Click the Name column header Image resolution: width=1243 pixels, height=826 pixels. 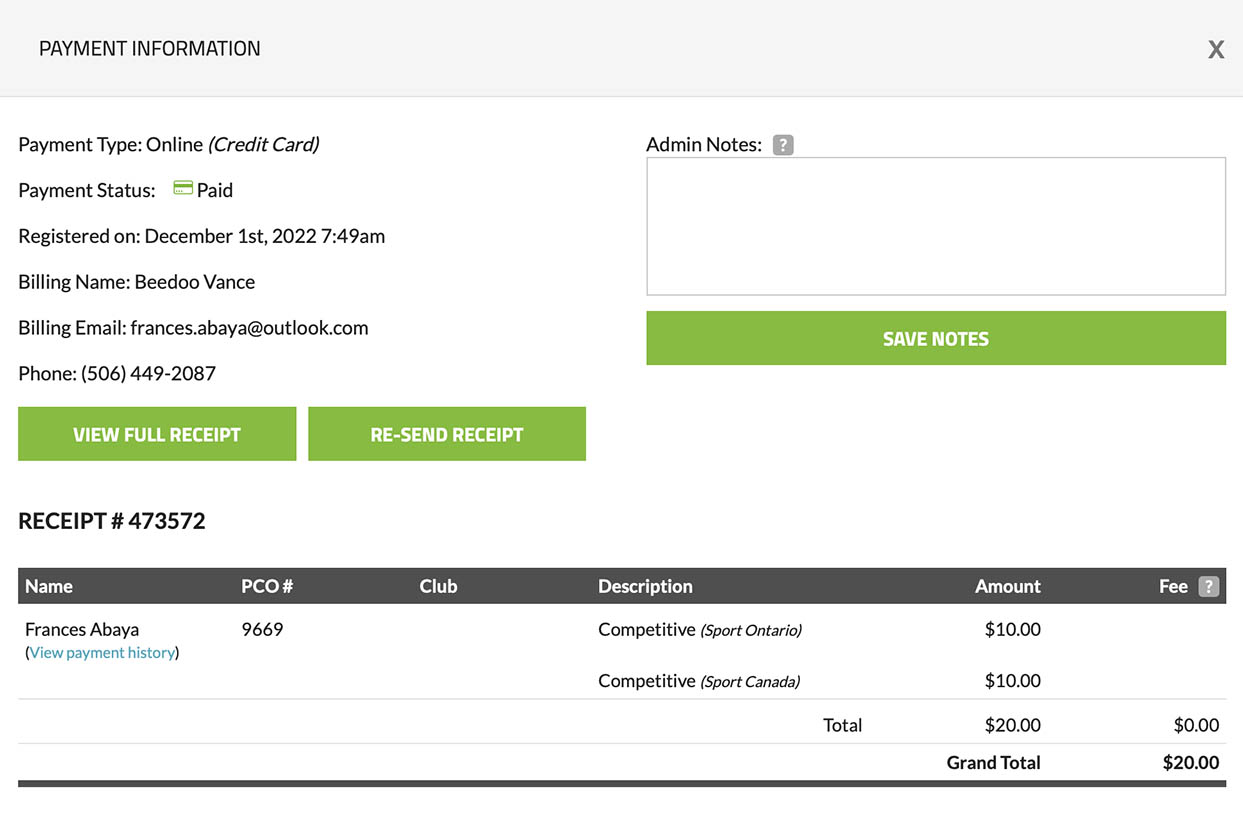[x=49, y=587]
